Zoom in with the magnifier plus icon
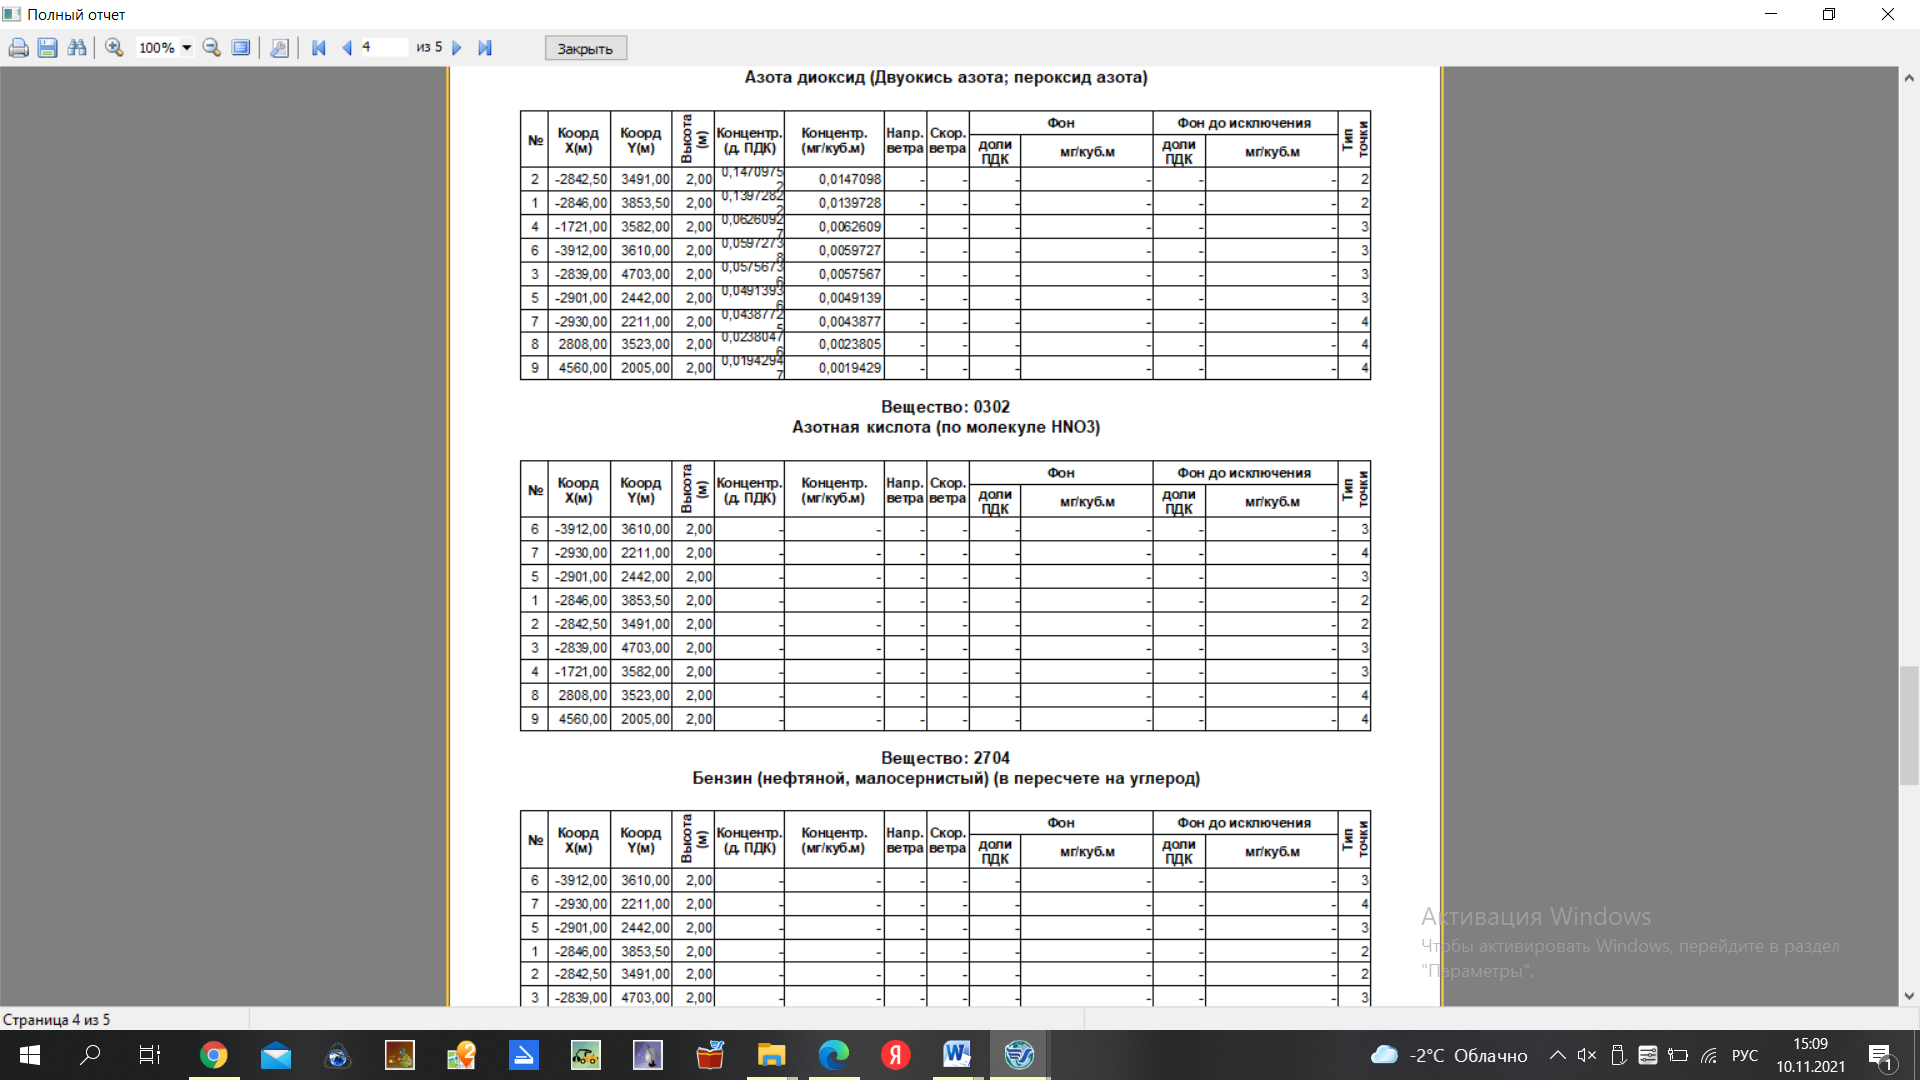 coord(114,48)
